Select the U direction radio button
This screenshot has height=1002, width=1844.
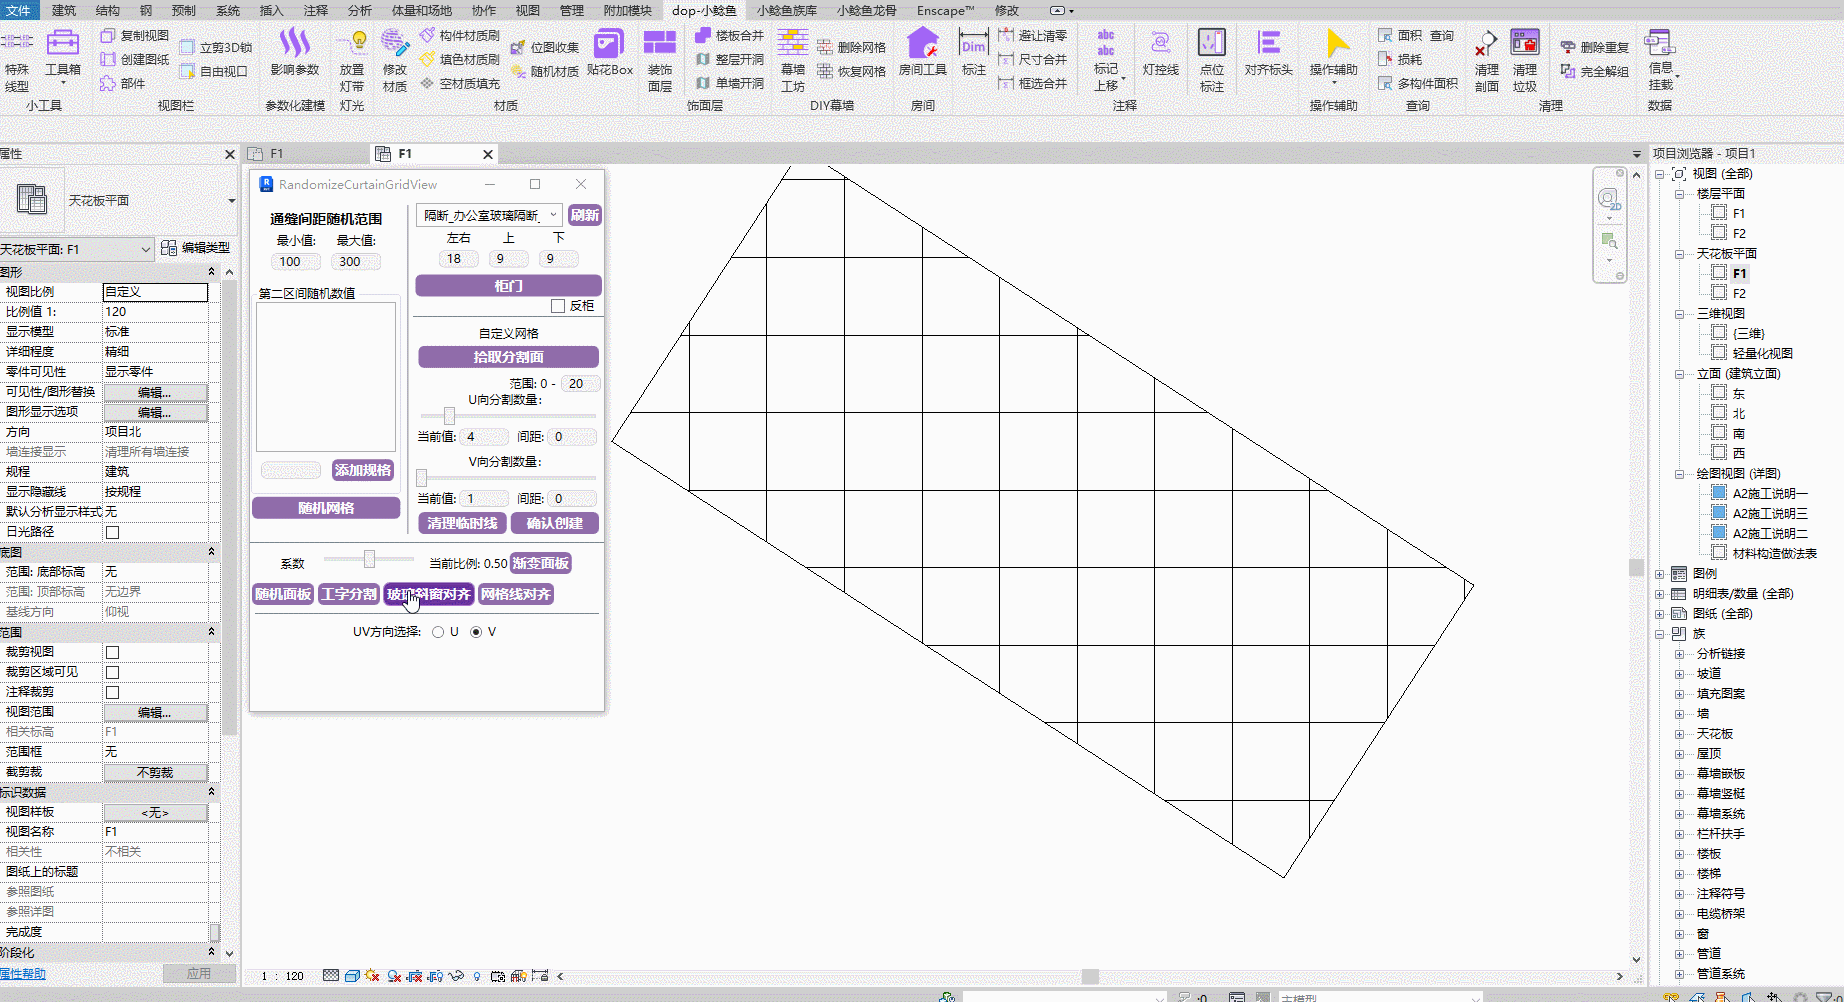[438, 632]
